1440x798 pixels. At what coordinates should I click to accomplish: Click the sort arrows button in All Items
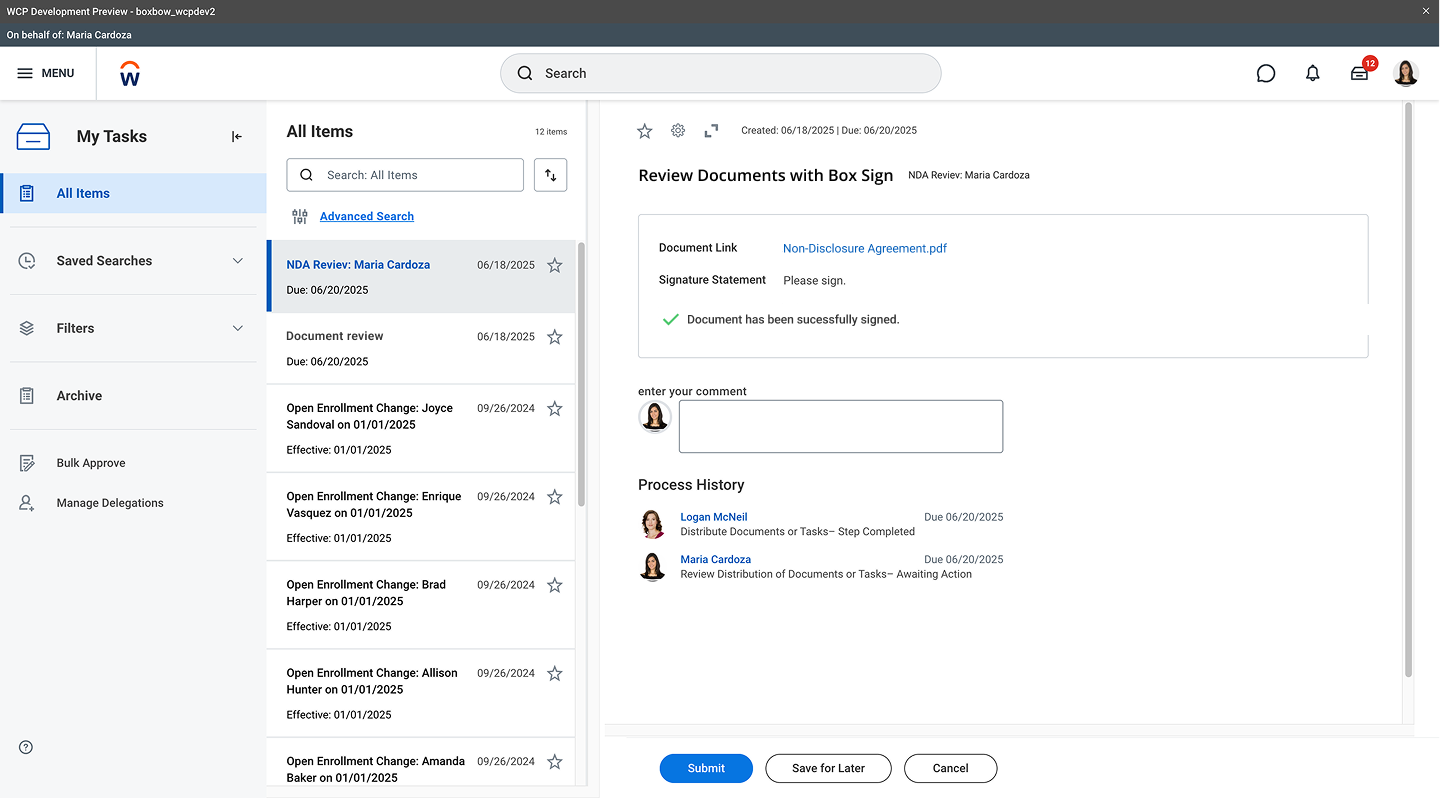tap(550, 175)
